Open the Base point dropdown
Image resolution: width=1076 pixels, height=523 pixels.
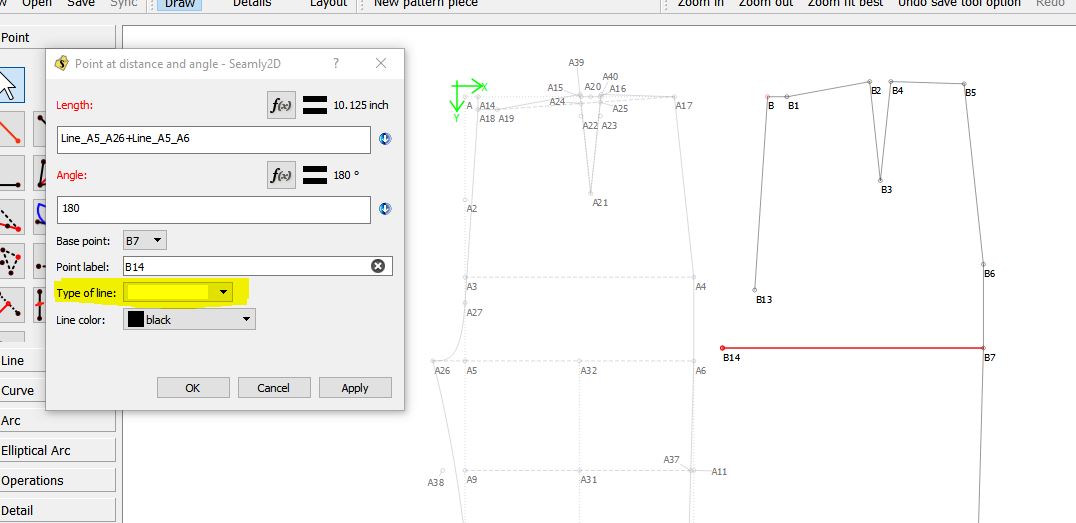pyautogui.click(x=144, y=240)
